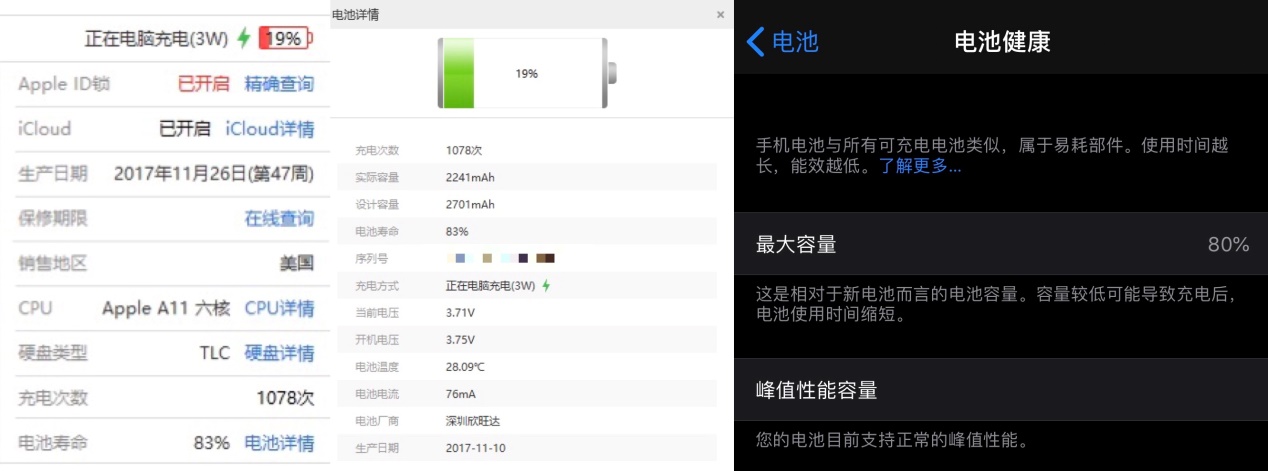
Task: Open the 了解更多… link
Action: (920, 166)
